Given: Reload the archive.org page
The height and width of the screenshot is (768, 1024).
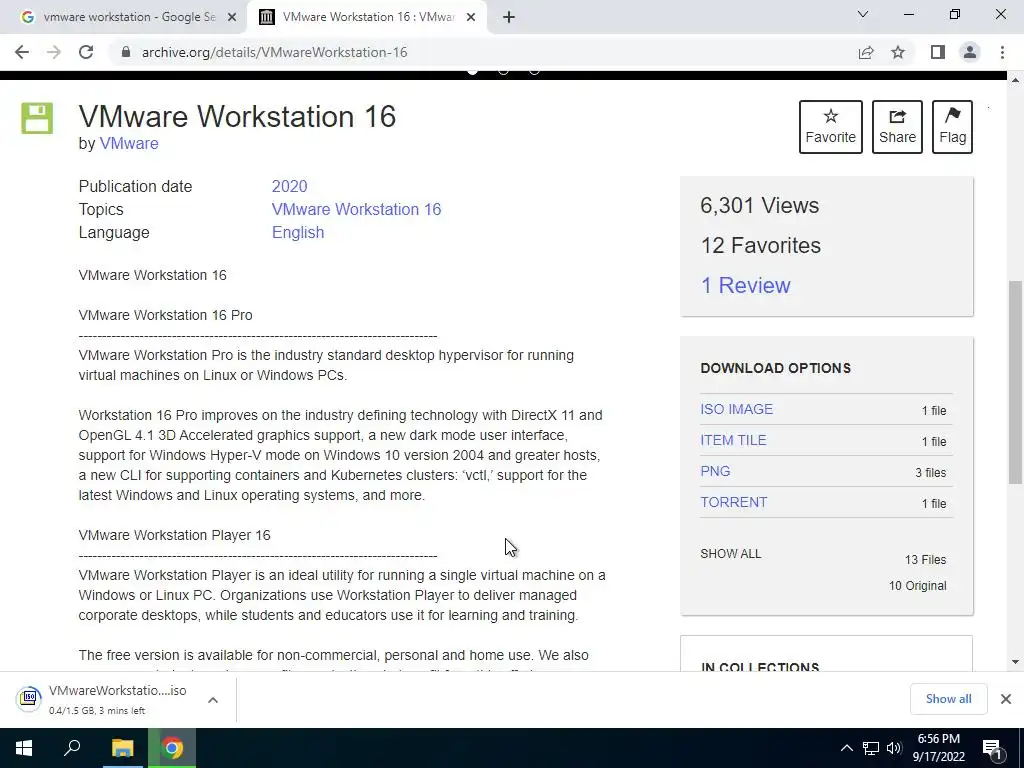Looking at the screenshot, I should pyautogui.click(x=86, y=52).
